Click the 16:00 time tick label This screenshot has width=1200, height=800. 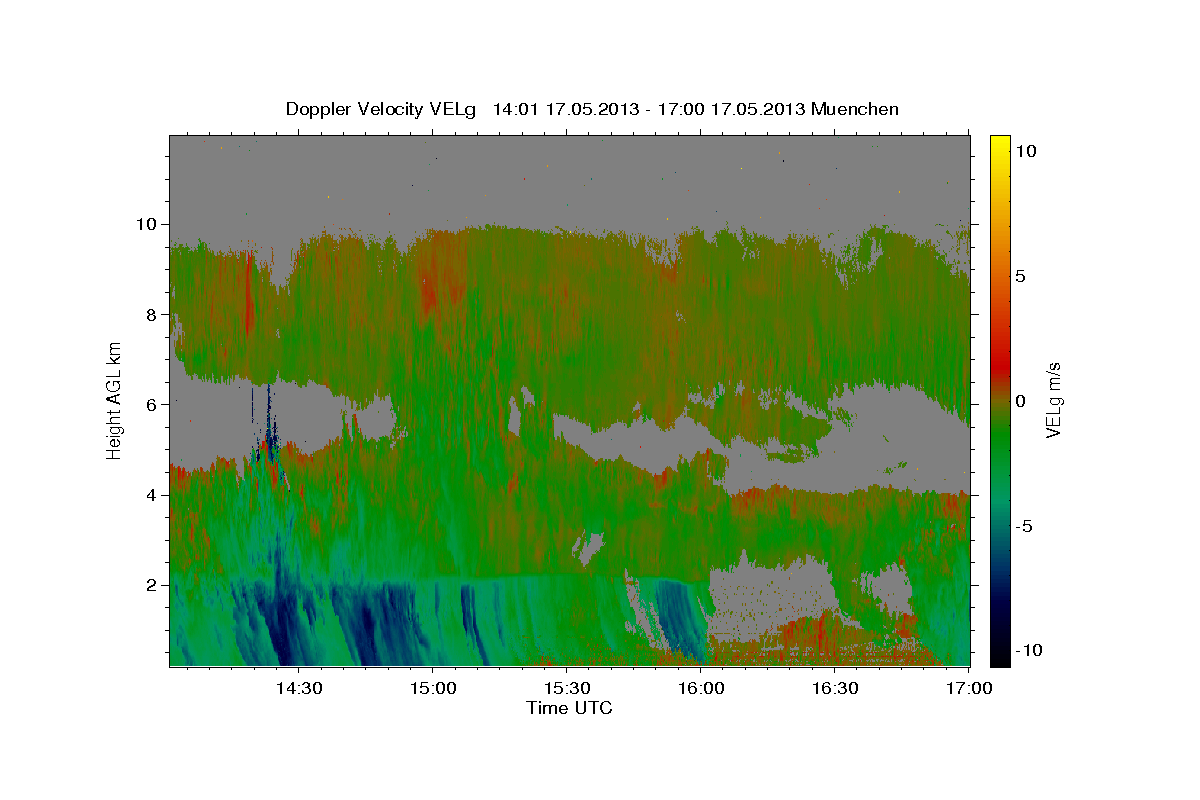point(701,688)
